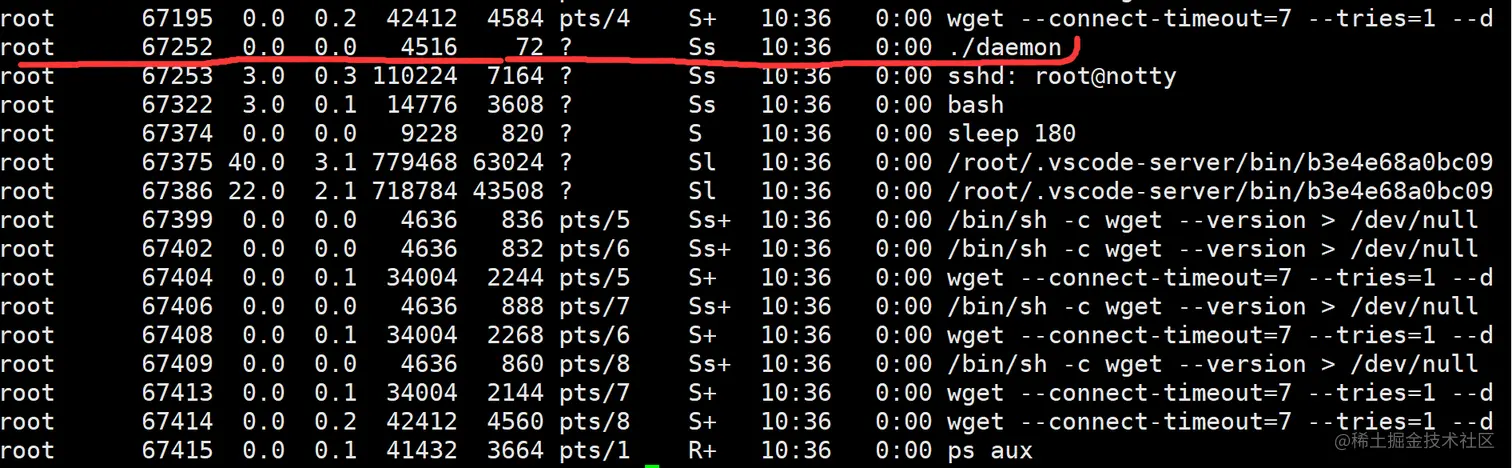Select the R+ process state
Screen dimensions: 1512x468
(x=703, y=451)
